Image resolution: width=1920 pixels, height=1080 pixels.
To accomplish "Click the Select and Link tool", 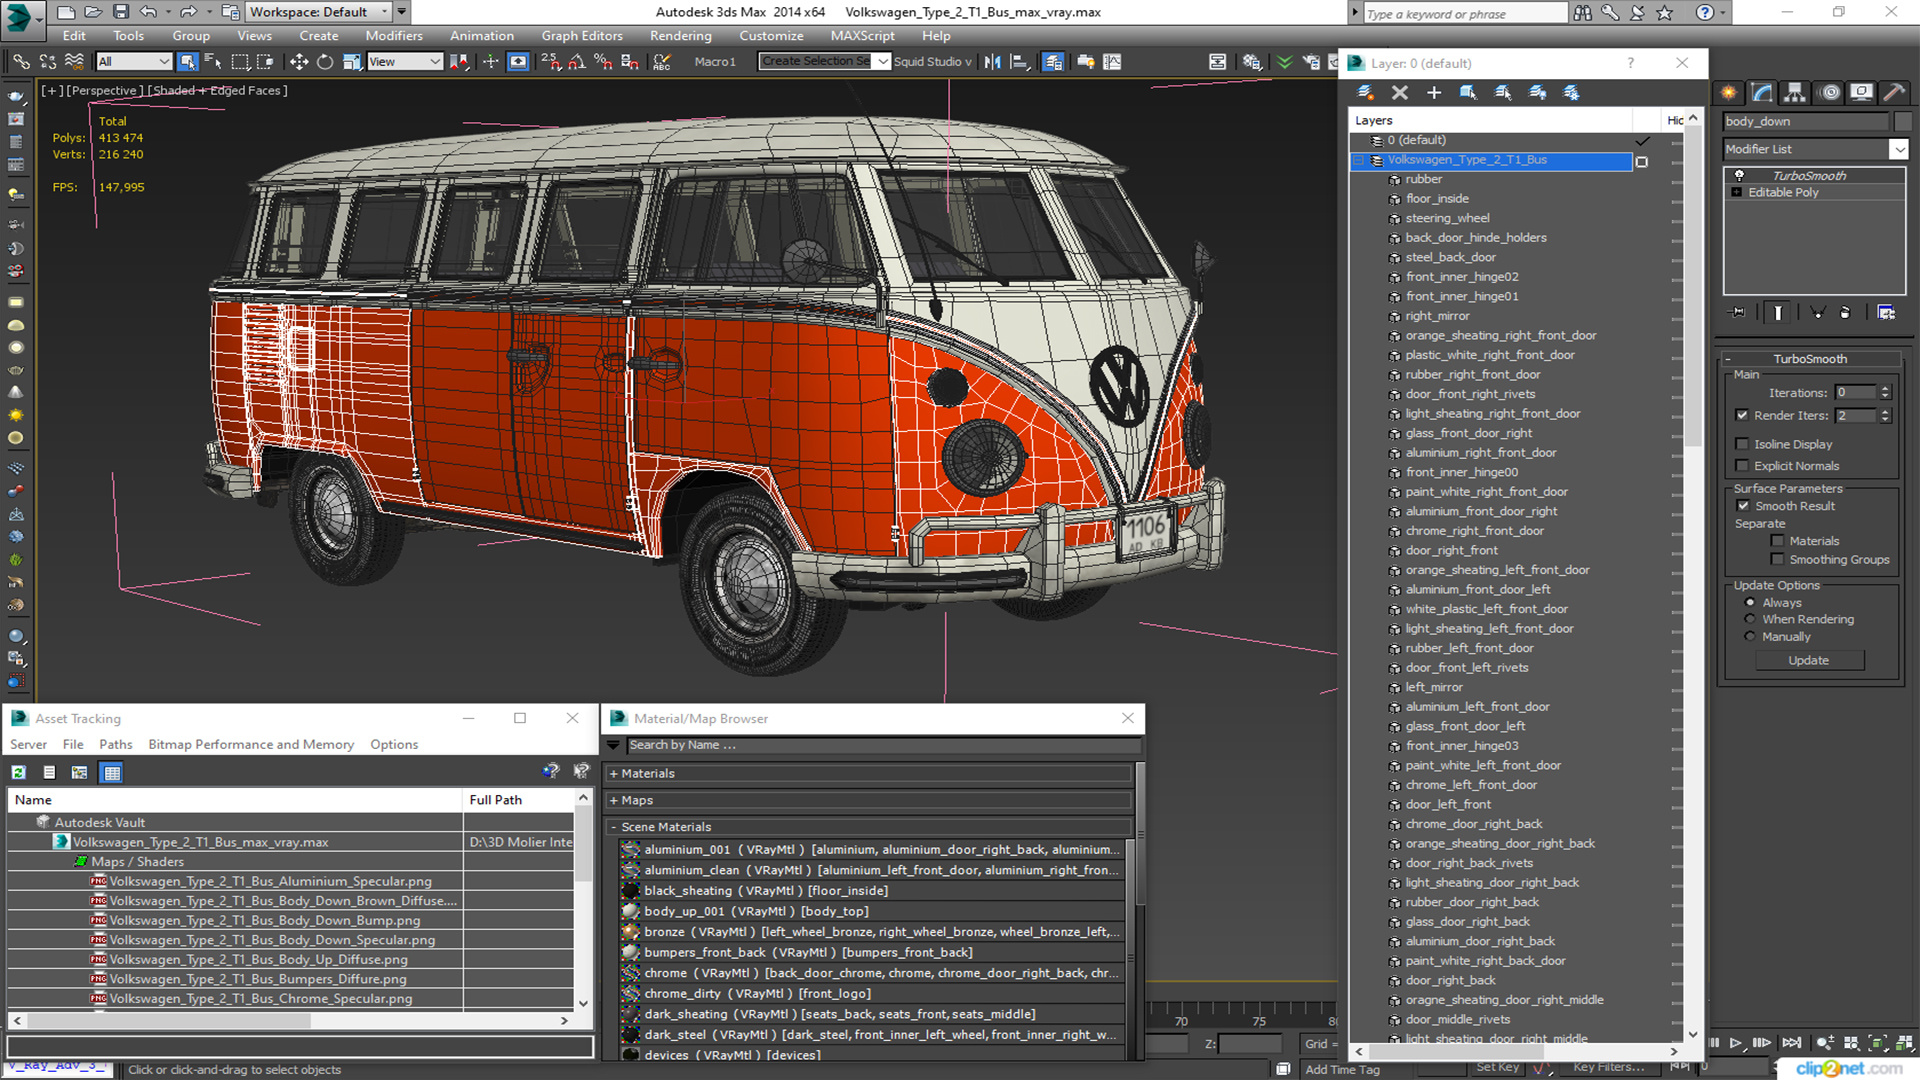I will tap(21, 62).
